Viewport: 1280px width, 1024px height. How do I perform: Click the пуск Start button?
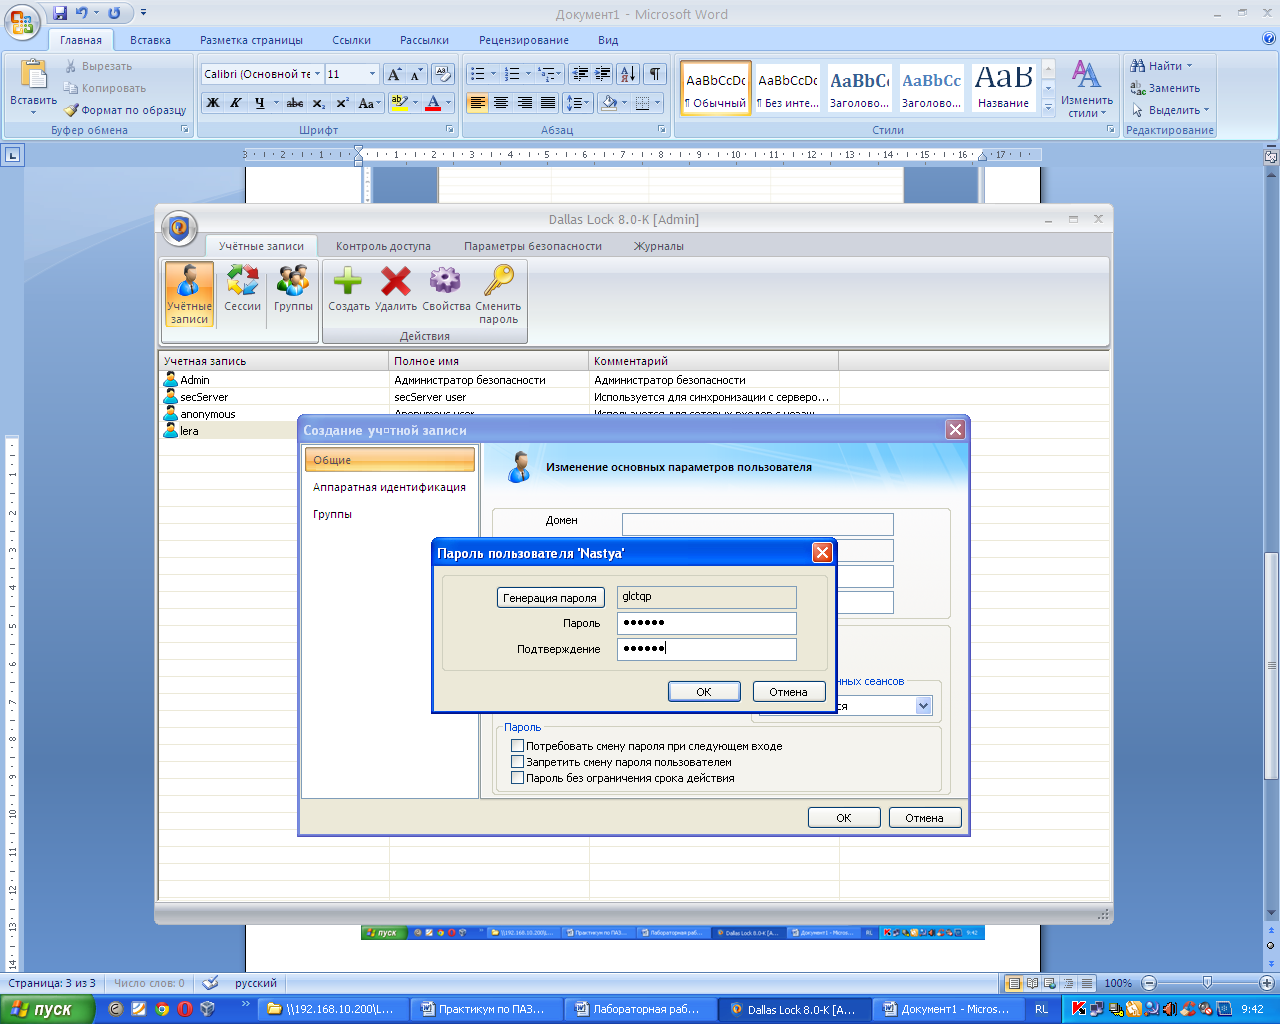(47, 1009)
